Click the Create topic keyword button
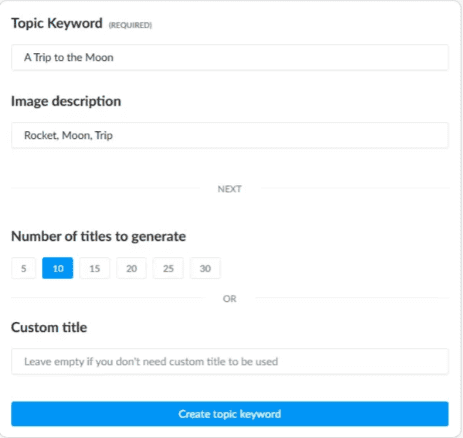 [x=230, y=414]
